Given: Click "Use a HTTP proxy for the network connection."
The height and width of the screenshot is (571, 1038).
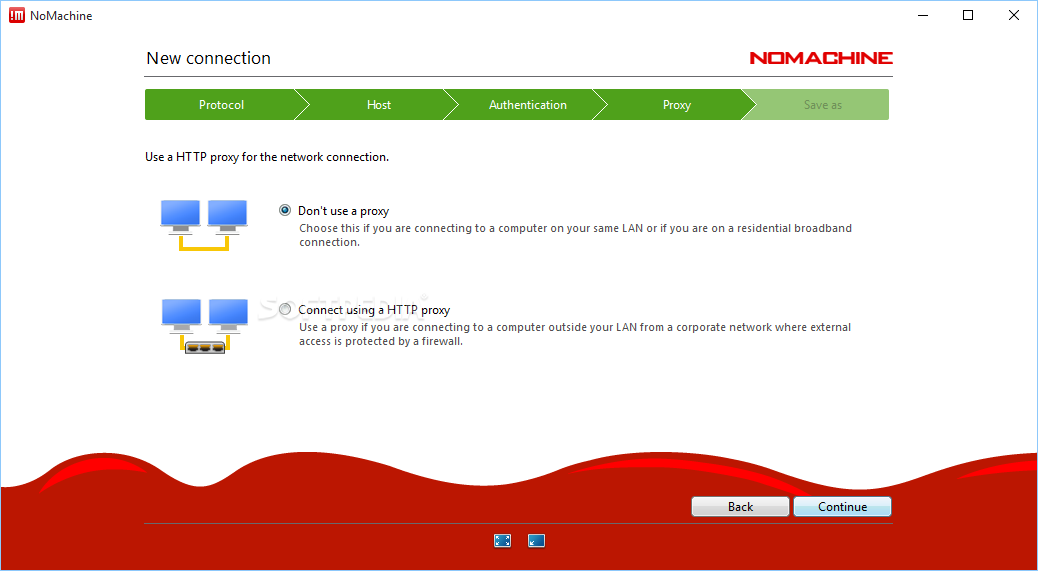Looking at the screenshot, I should pos(267,157).
